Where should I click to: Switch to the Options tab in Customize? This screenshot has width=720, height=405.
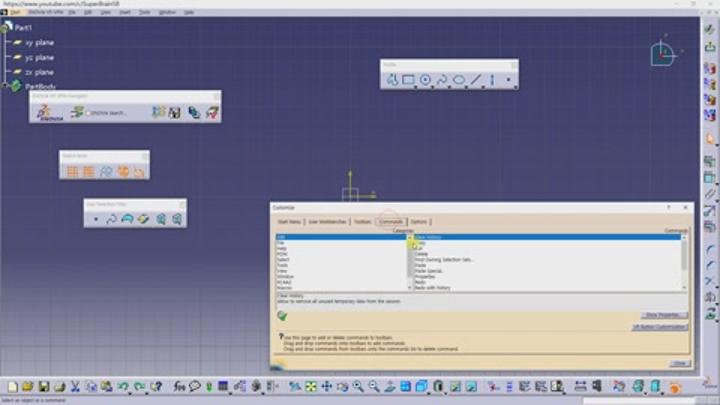click(x=419, y=222)
